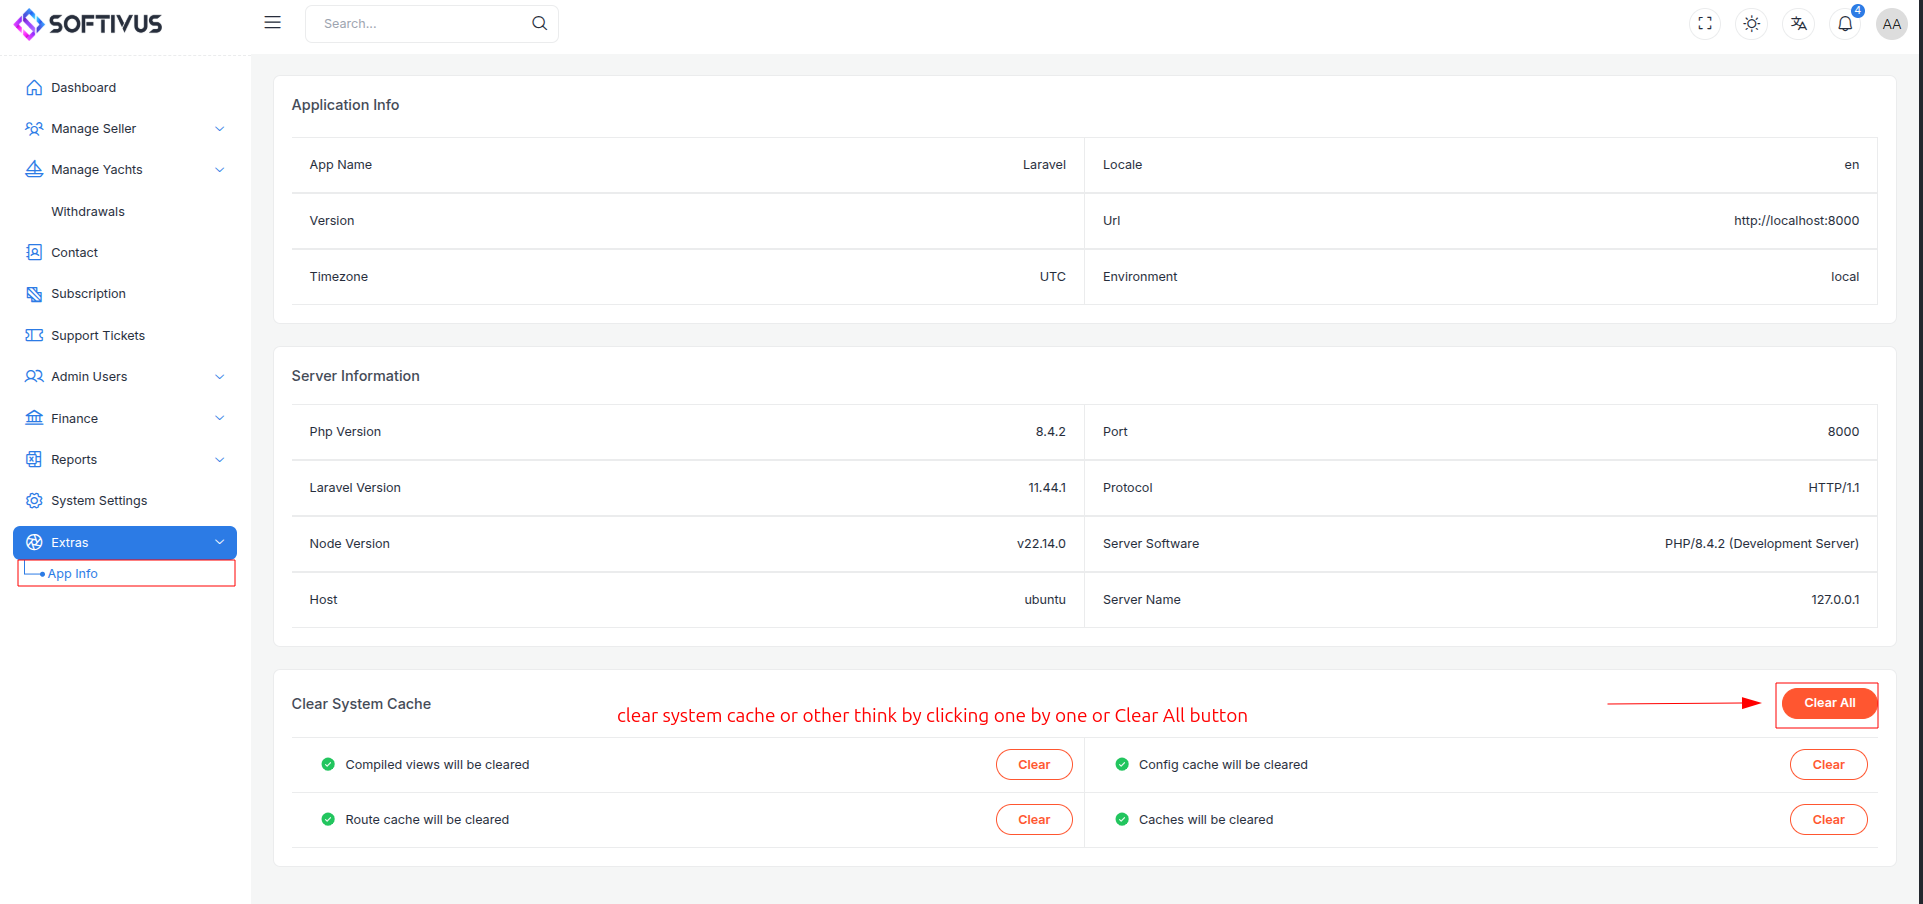Click the search magnifier icon

539,23
